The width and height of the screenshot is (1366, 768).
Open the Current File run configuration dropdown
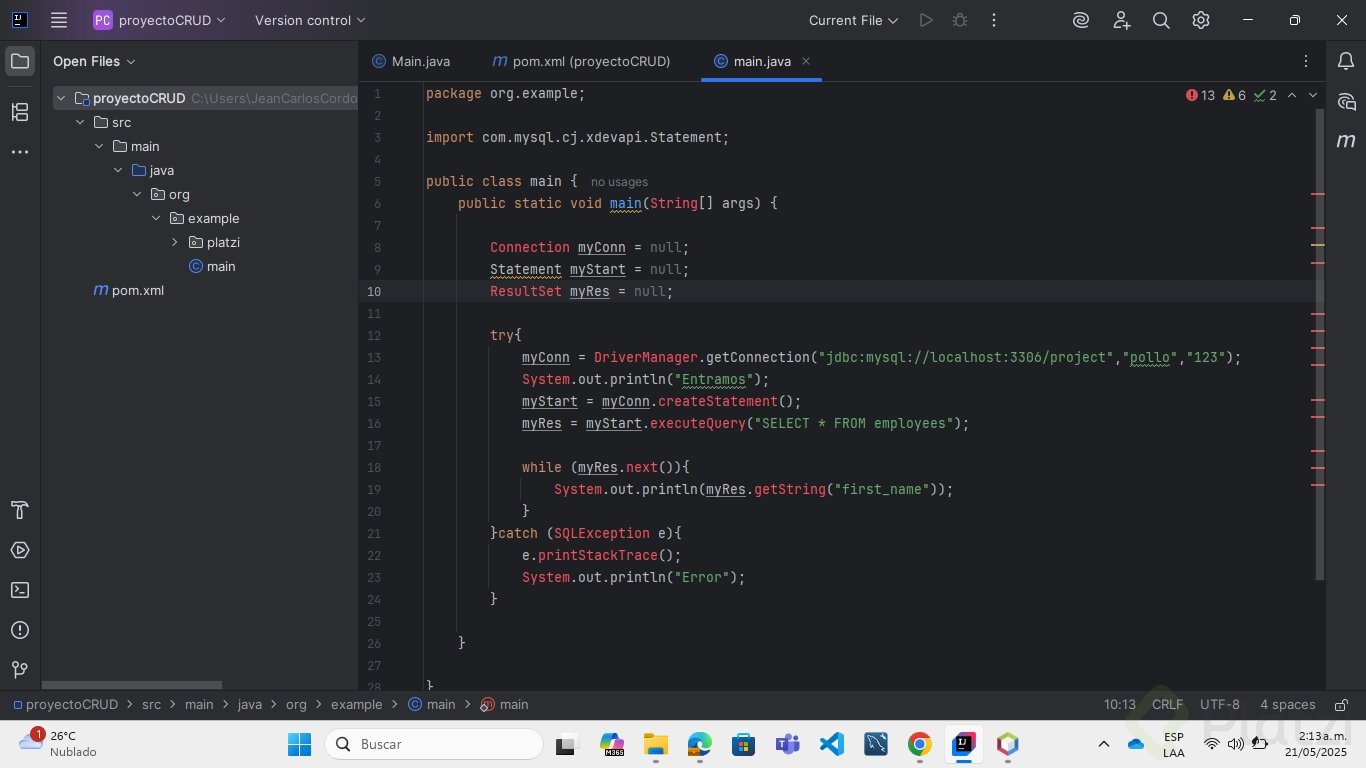[x=853, y=20]
